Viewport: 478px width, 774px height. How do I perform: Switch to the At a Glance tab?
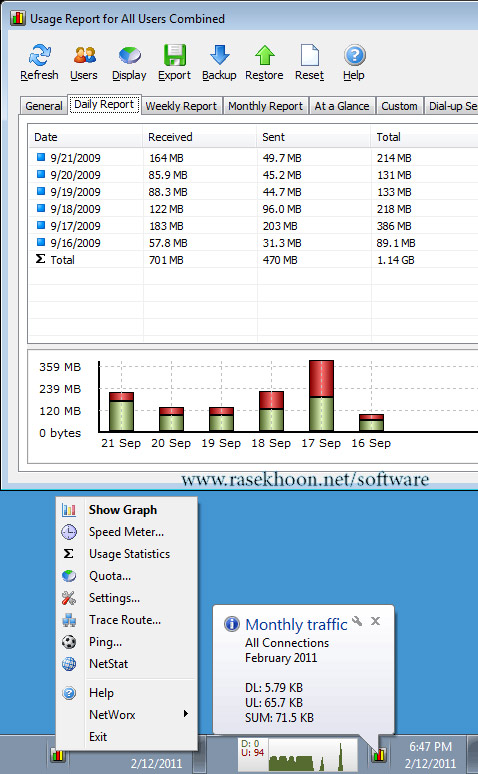point(342,106)
